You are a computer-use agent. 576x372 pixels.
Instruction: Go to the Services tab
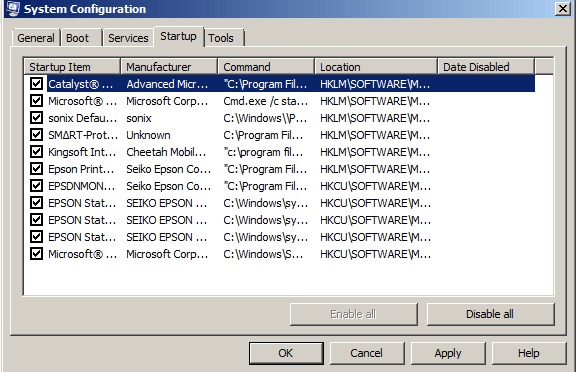point(128,38)
